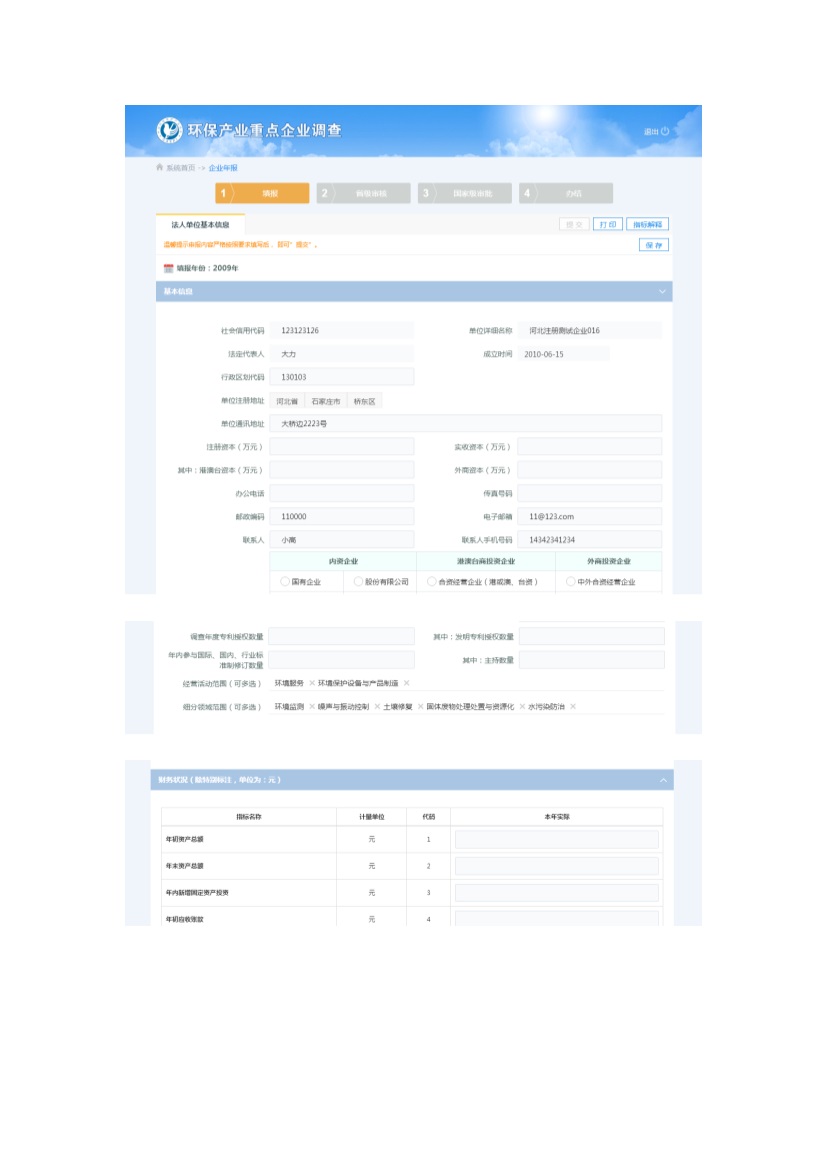Click the calendar icon next to 填报年份
827x1169 pixels.
168,268
